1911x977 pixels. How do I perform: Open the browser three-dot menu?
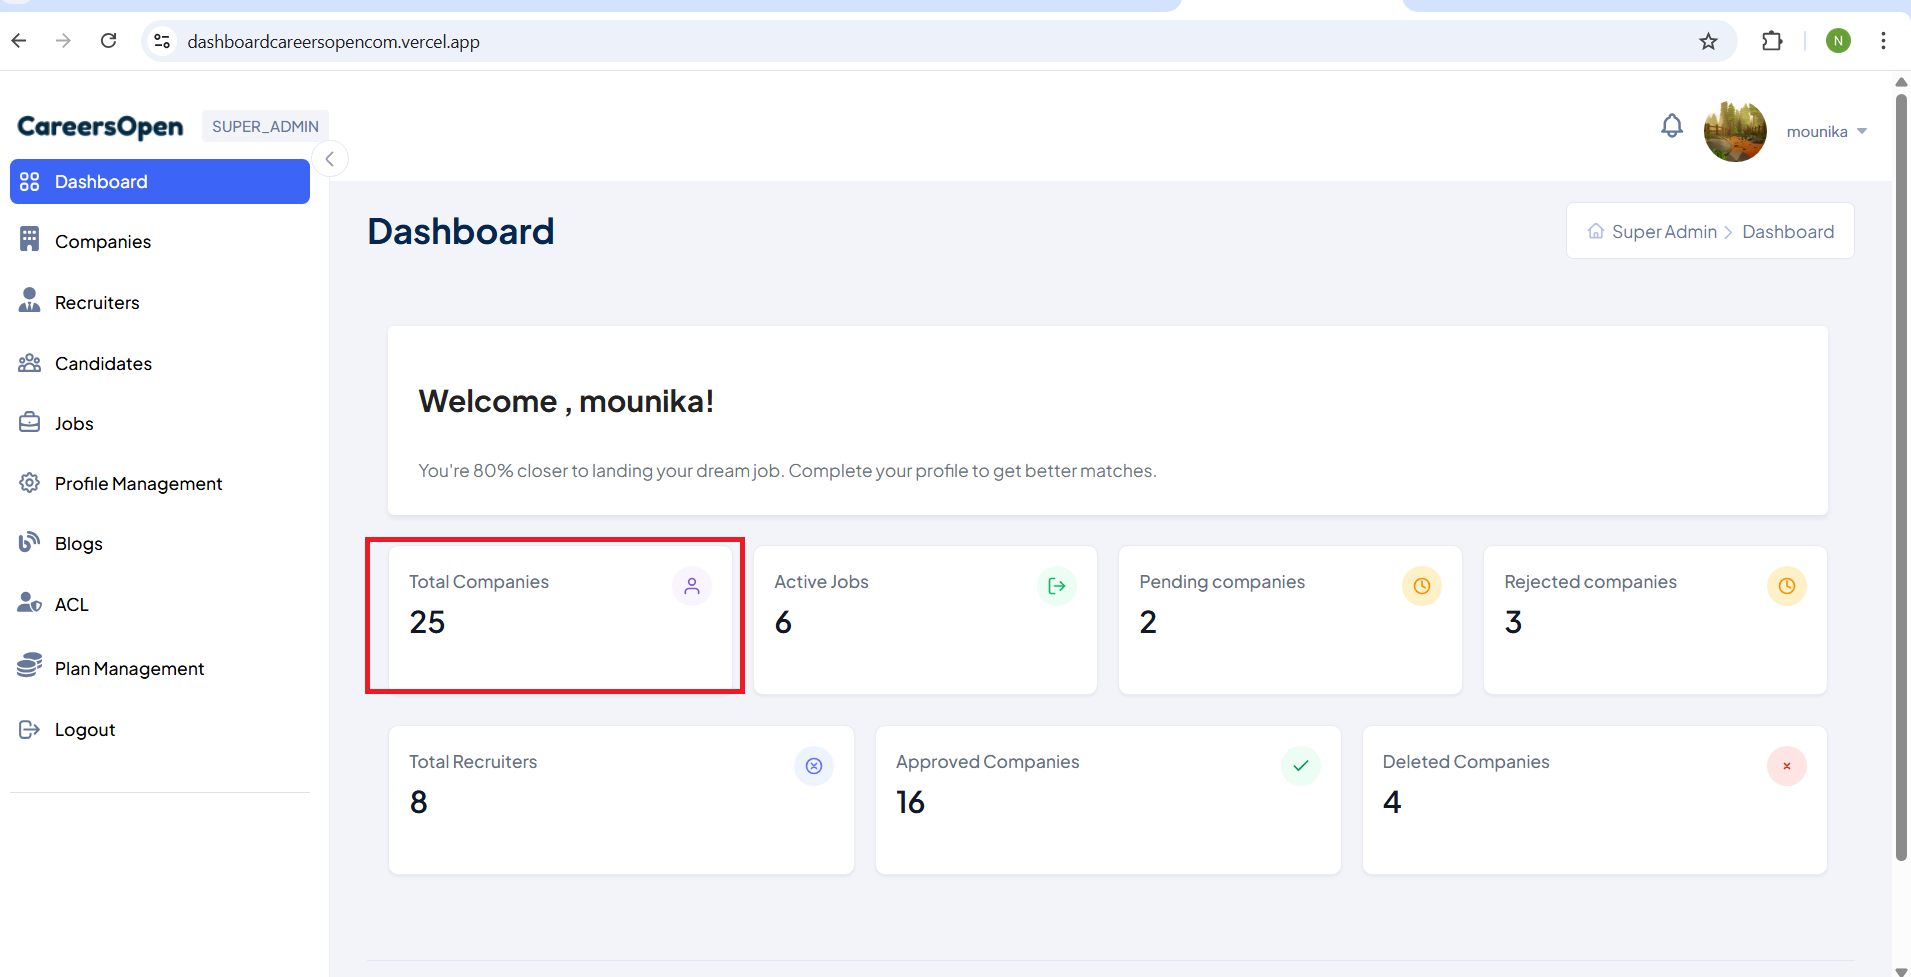click(1883, 41)
